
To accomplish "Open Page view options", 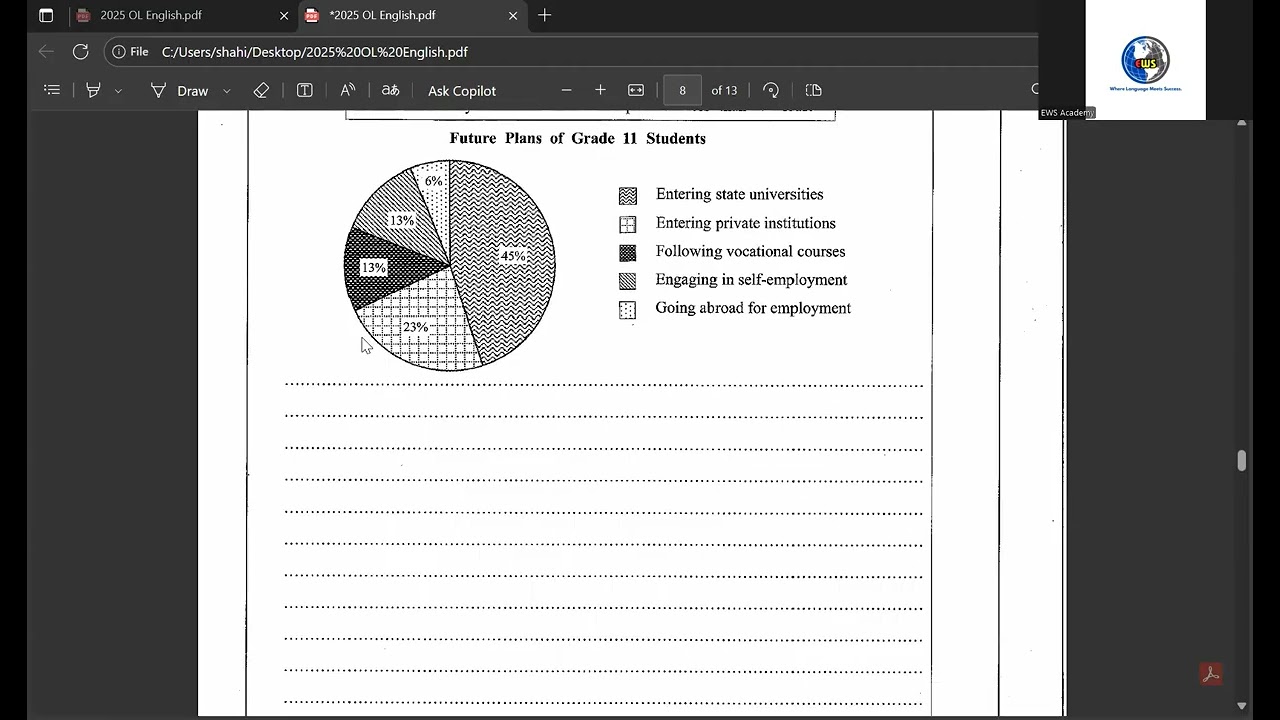I will coord(814,90).
